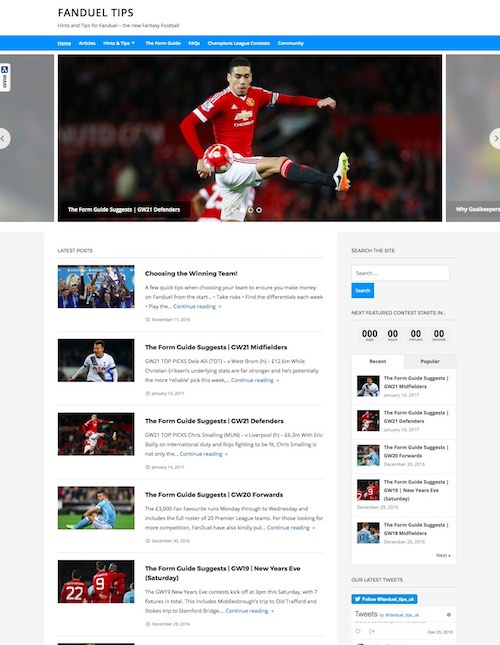
Task: Click Continue reading under GW21 Midfielders post
Action: click(x=255, y=380)
